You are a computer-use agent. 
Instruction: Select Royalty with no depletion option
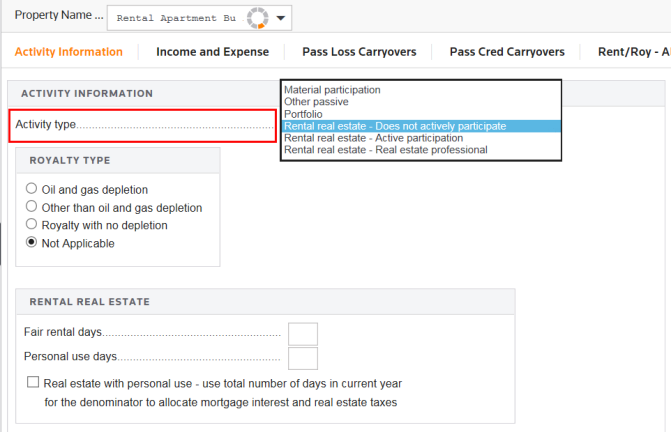click(33, 225)
